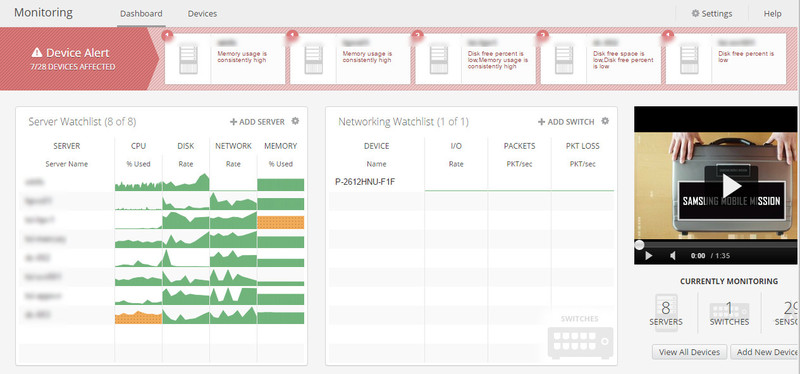Click View All Devices button
This screenshot has width=800, height=374.
pos(689,352)
